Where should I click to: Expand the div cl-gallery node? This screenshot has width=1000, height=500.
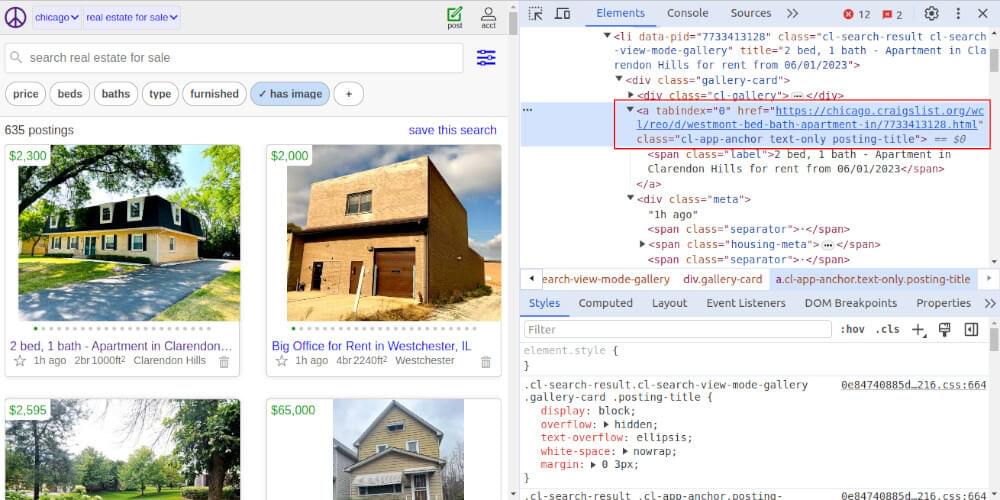pos(631,94)
